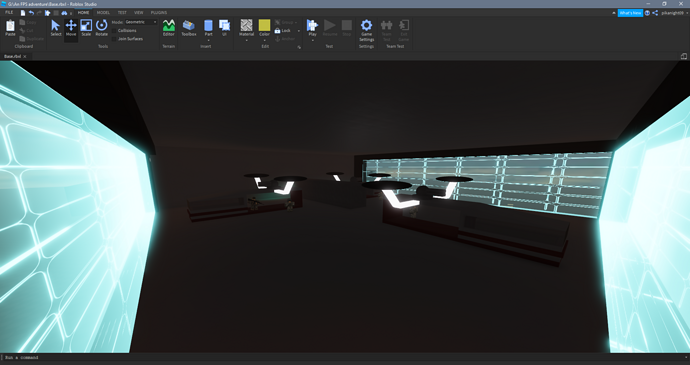The height and width of the screenshot is (365, 690).
Task: Expand the Color dropdown arrow
Action: tap(264, 41)
